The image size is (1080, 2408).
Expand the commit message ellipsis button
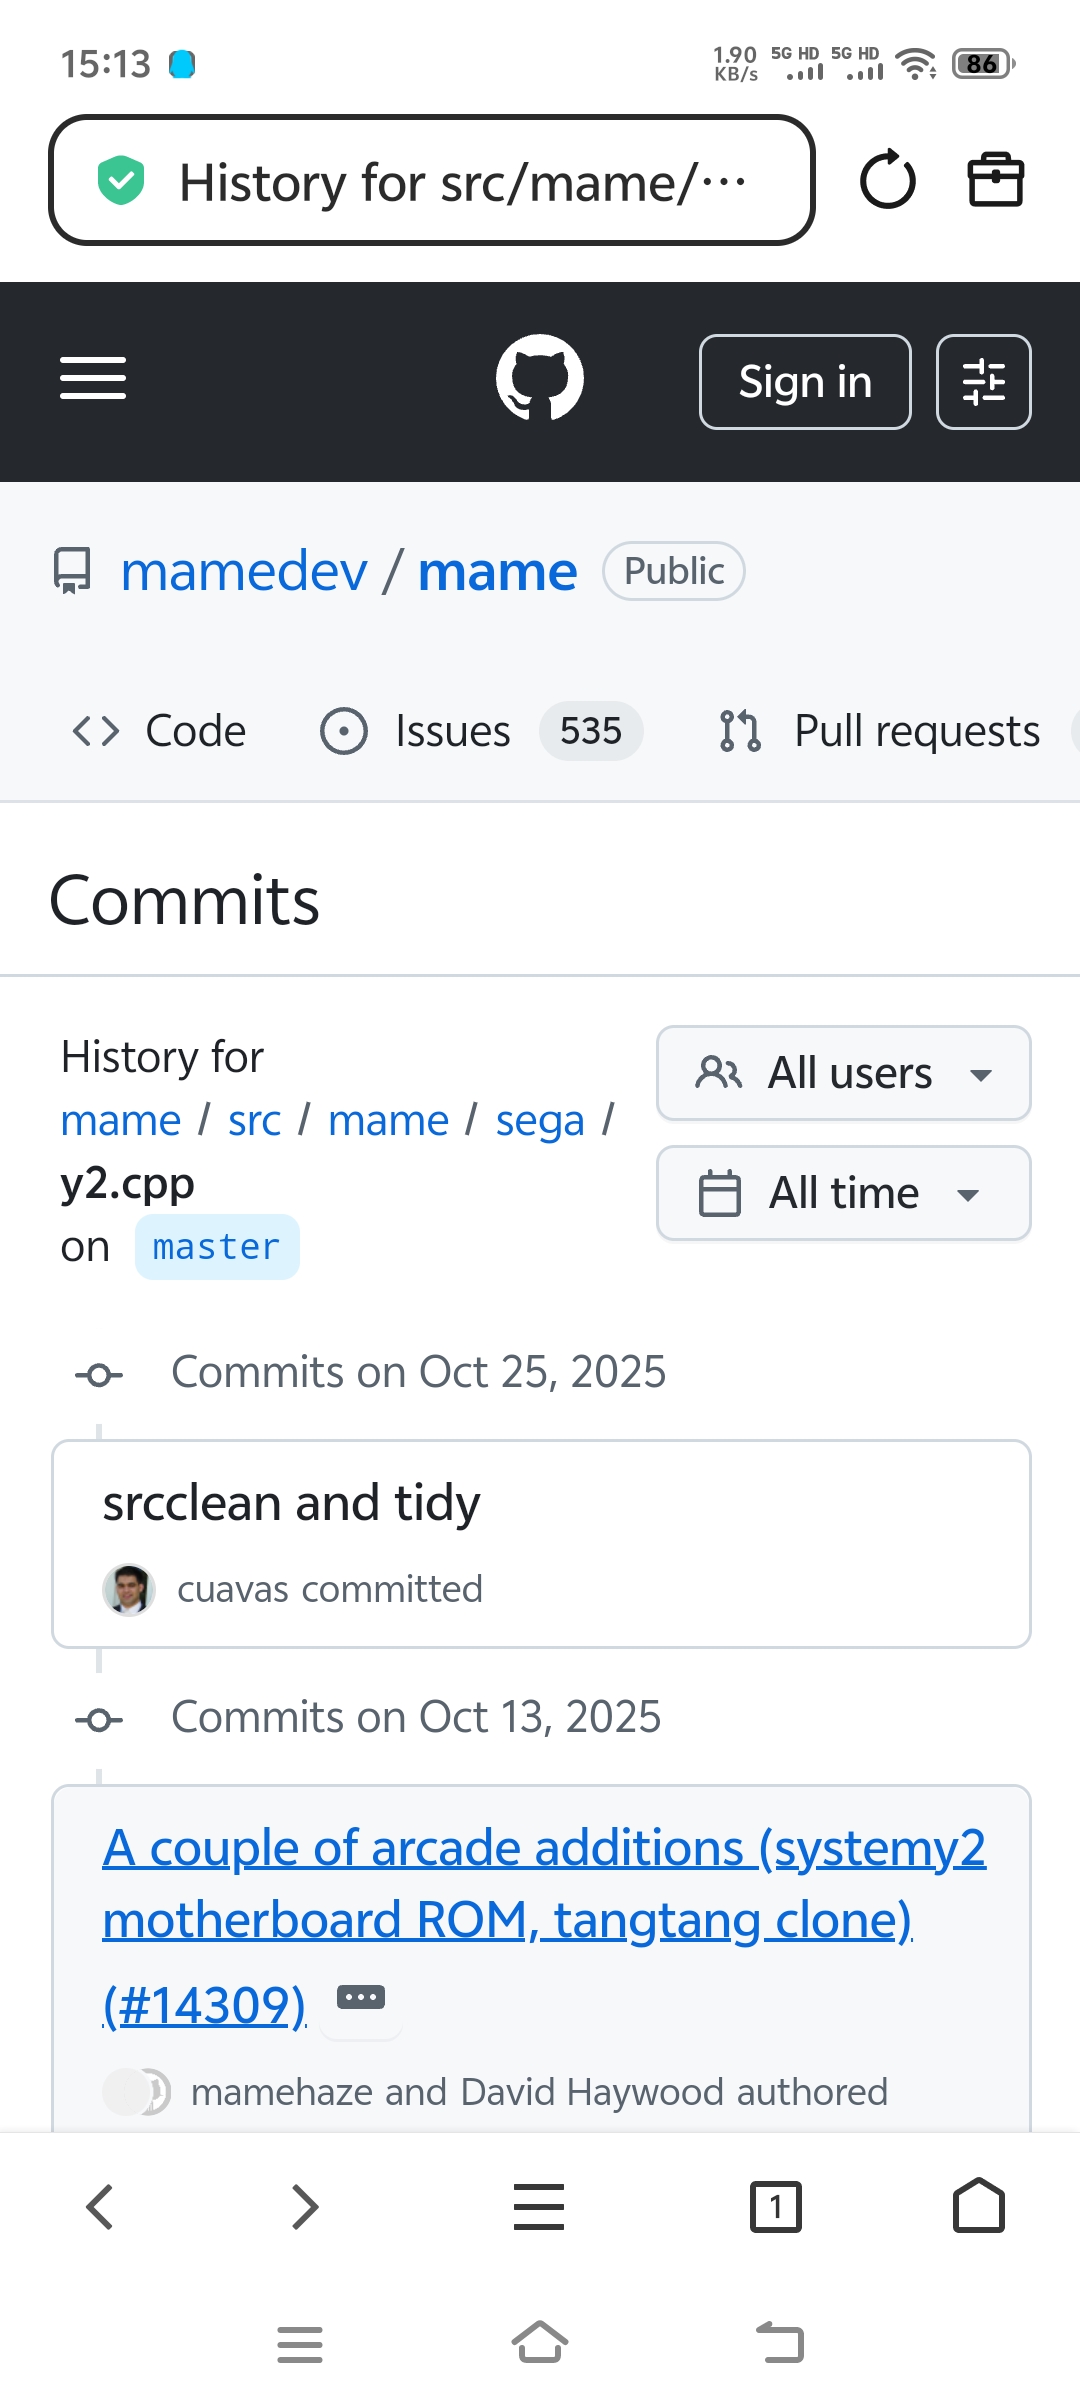(361, 1998)
